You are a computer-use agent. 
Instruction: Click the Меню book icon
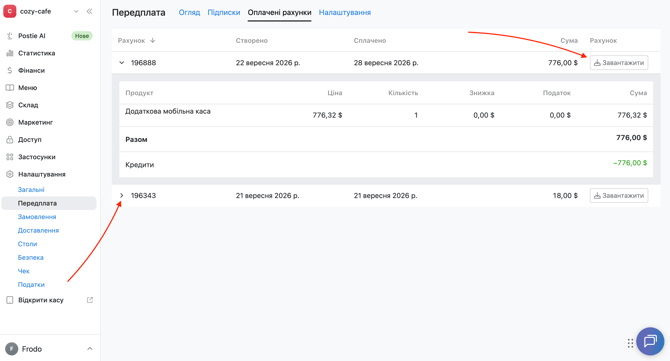tap(10, 88)
